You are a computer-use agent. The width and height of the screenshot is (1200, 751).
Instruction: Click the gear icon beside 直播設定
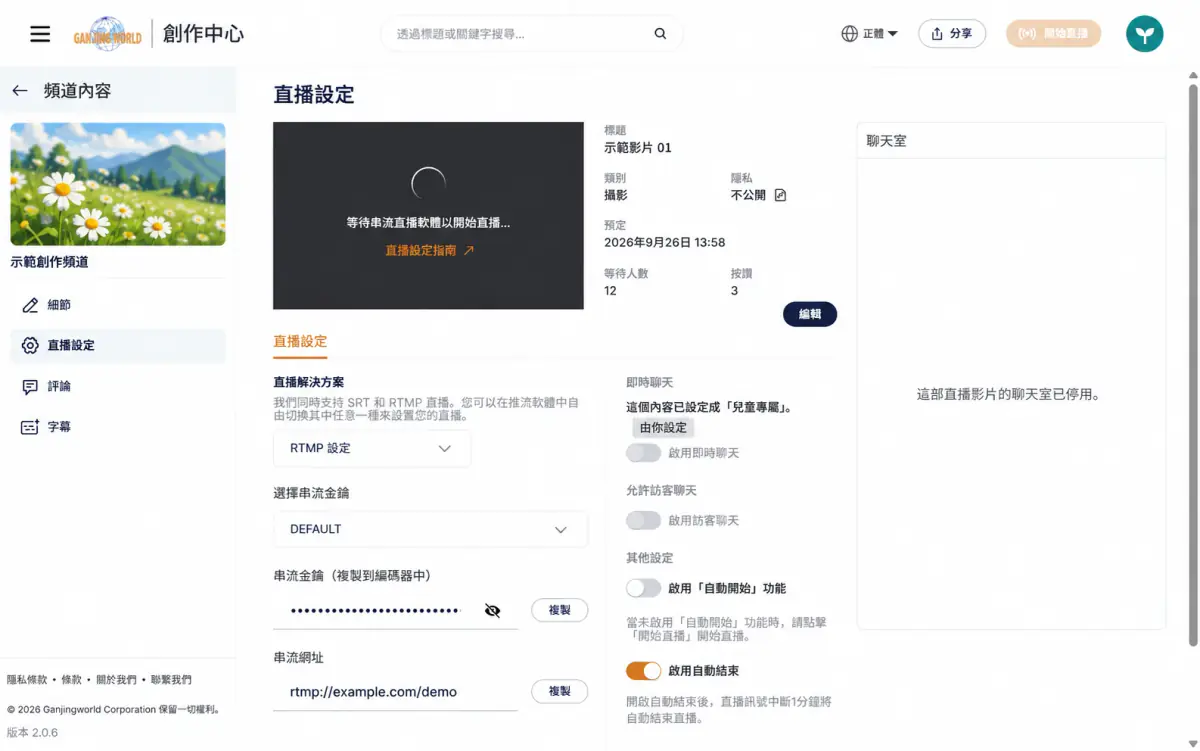pyautogui.click(x=30, y=346)
